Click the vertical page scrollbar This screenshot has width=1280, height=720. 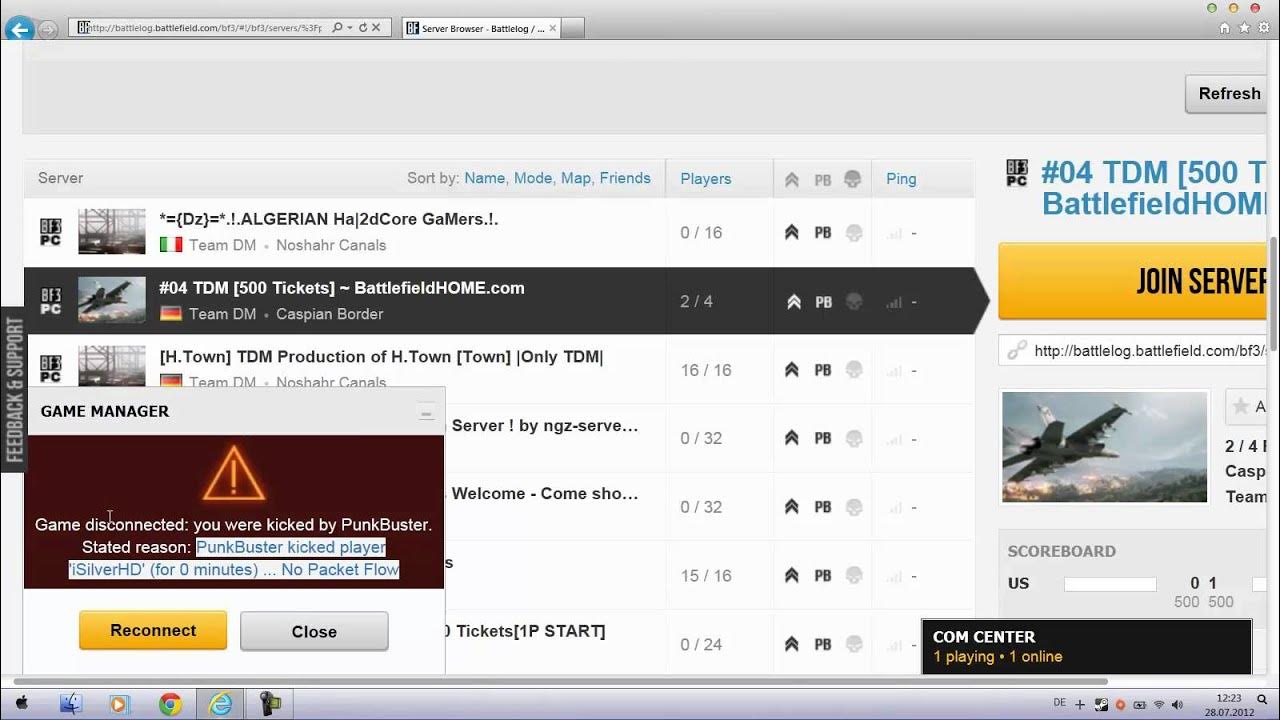(1273, 295)
